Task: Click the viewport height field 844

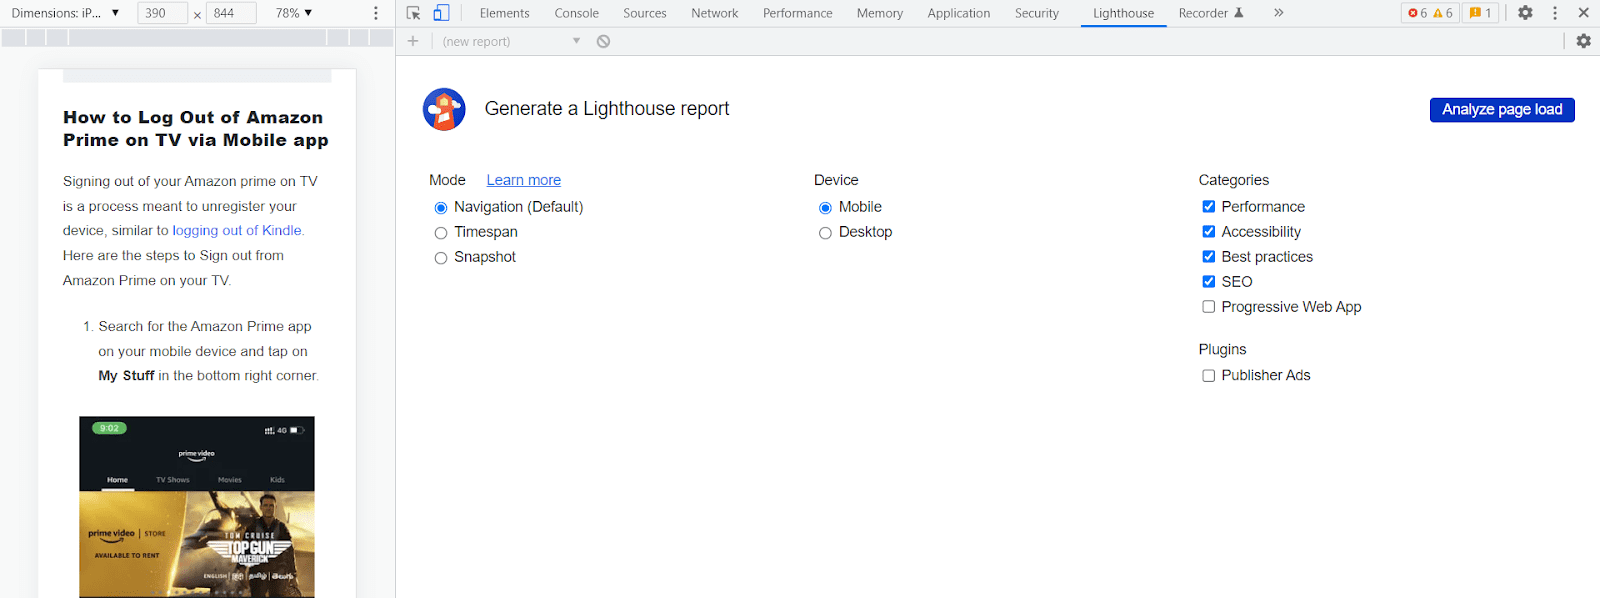Action: coord(231,13)
